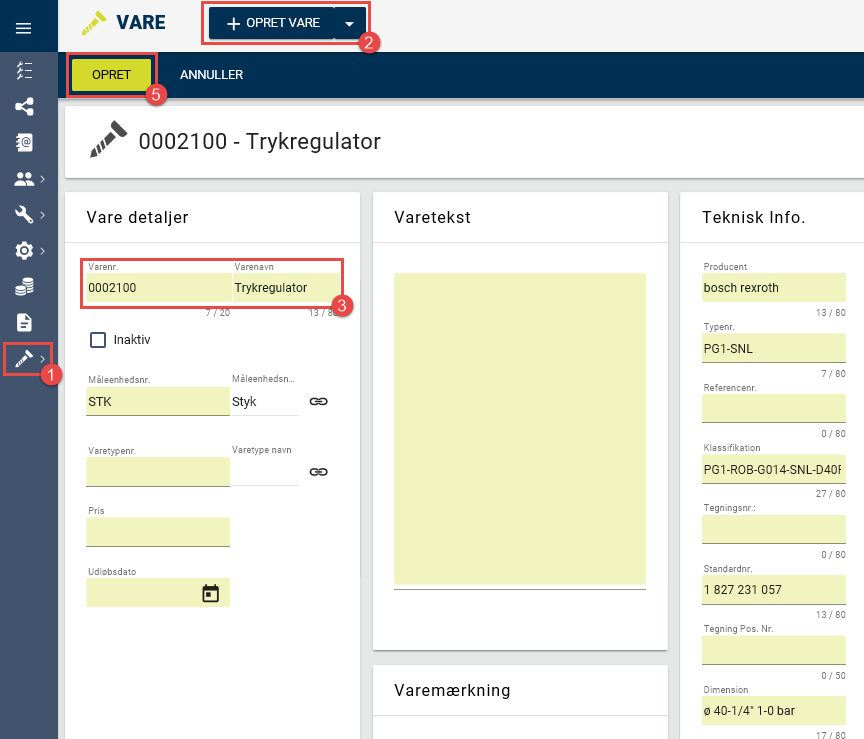Click the Varenavn field containing Trykregulator
Image resolution: width=864 pixels, height=739 pixels.
click(x=287, y=288)
